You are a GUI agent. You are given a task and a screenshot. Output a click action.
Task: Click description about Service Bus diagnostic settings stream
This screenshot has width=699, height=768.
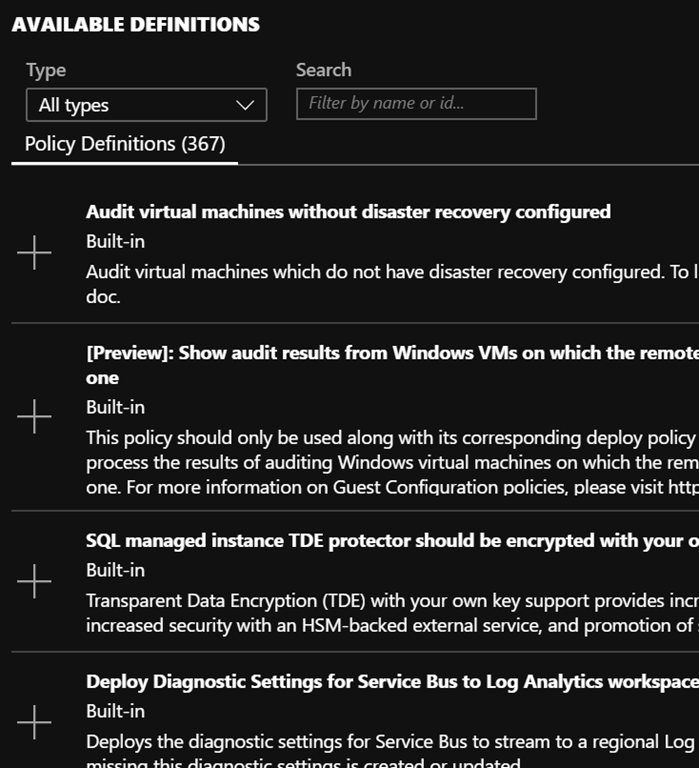click(x=390, y=742)
